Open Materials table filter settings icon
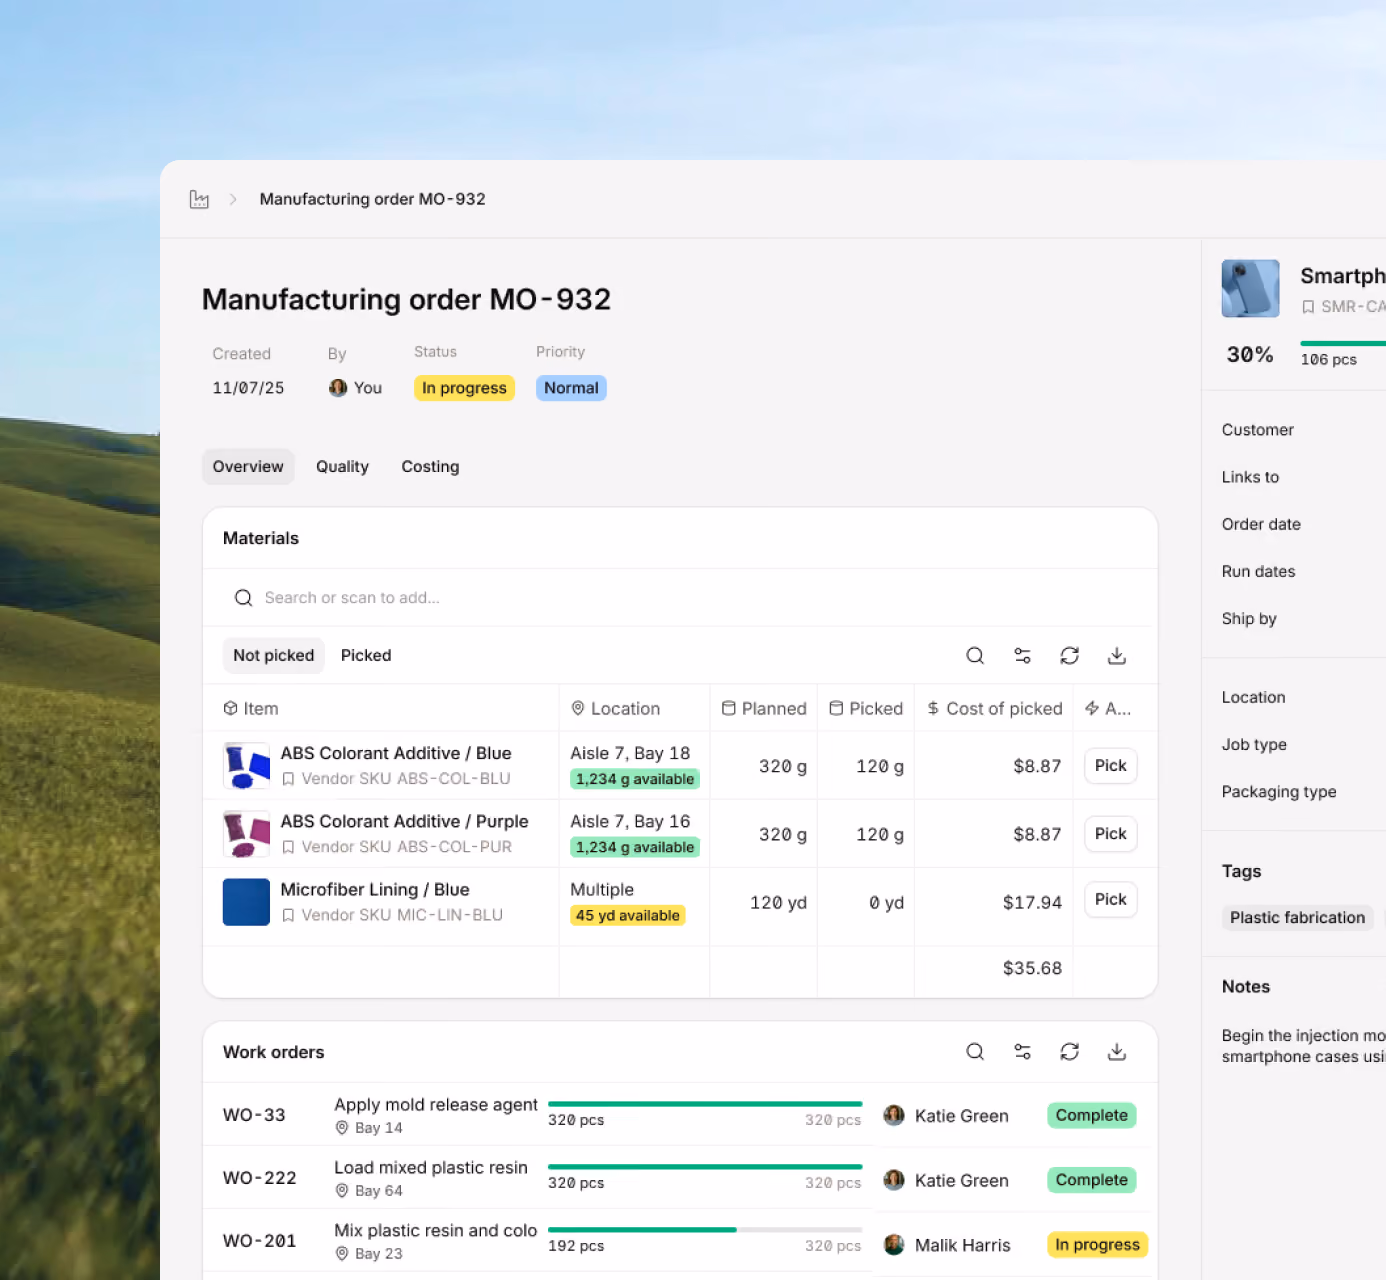 (x=1022, y=656)
